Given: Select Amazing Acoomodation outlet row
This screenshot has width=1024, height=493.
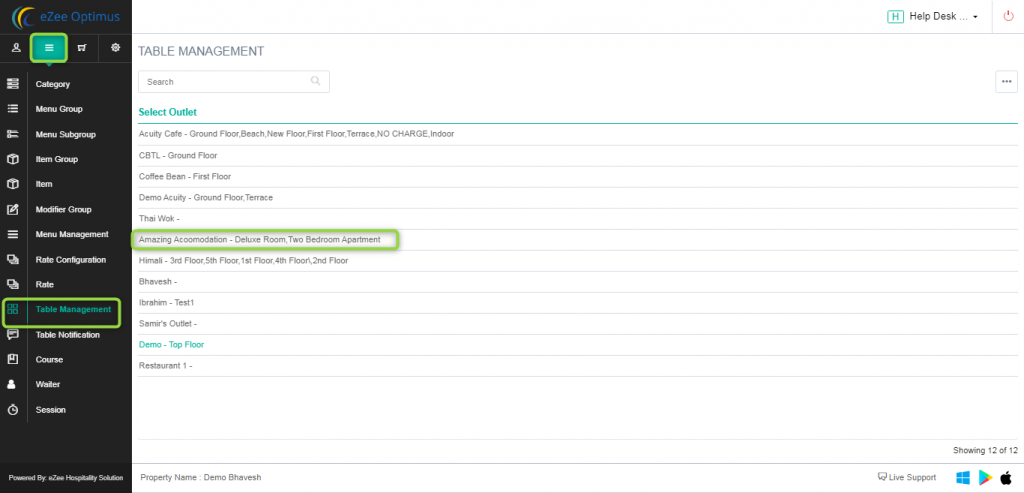Looking at the screenshot, I should coord(577,240).
